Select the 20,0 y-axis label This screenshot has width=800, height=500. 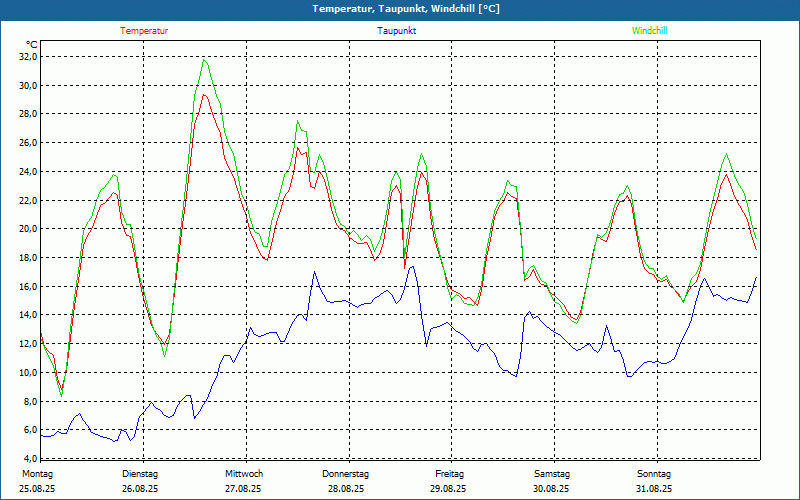26,229
